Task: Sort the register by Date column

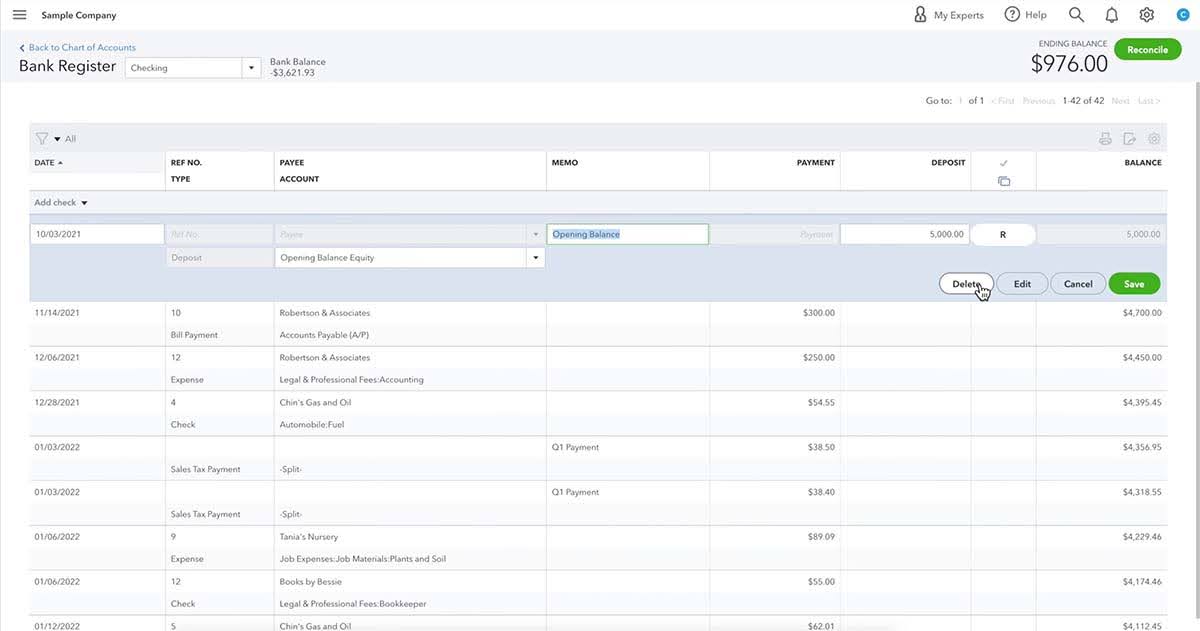Action: (47, 162)
